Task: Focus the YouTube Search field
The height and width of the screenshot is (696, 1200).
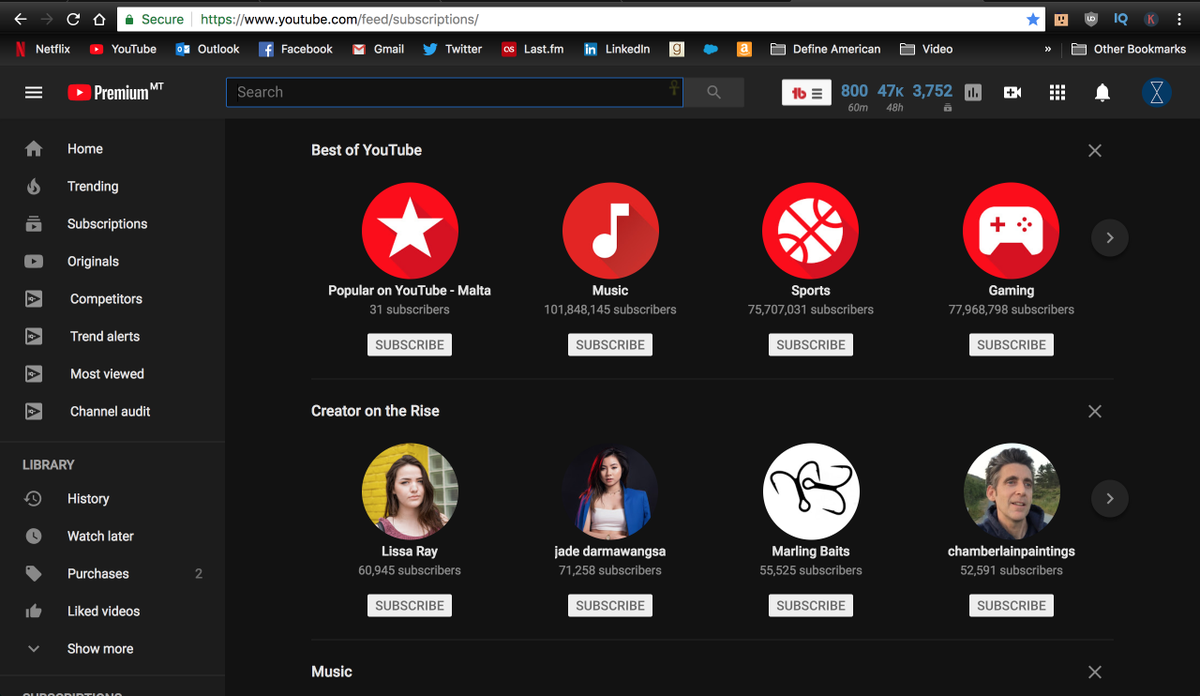Action: (455, 92)
